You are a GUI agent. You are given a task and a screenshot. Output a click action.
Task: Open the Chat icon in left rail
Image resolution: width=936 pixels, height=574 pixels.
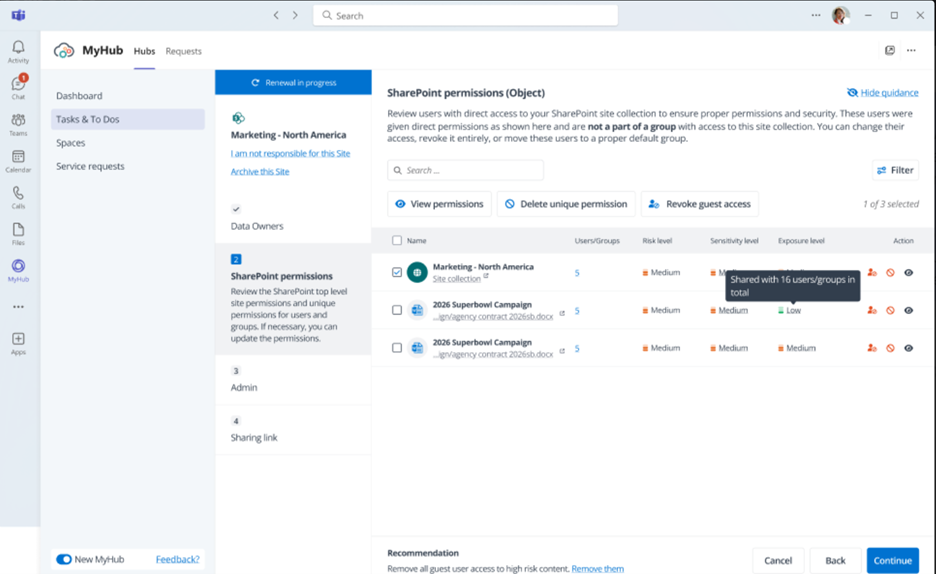(18, 87)
